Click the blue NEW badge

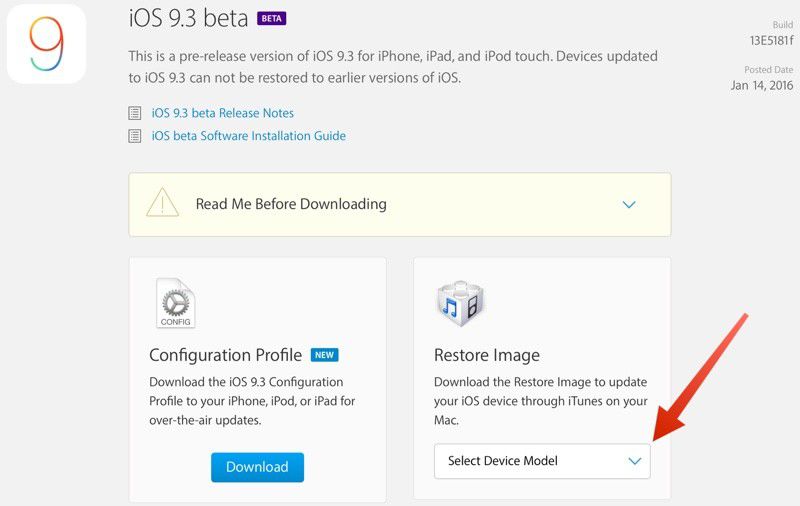(x=324, y=355)
